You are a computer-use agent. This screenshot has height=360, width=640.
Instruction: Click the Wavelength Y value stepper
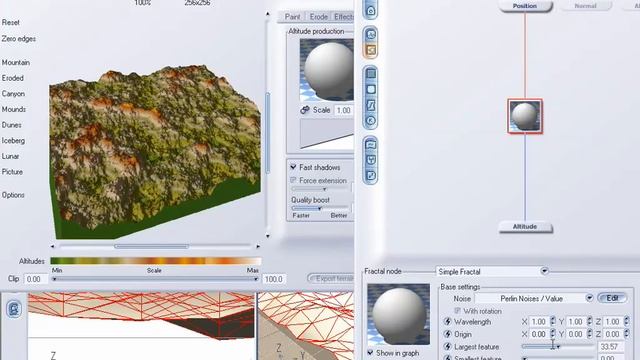(589, 322)
